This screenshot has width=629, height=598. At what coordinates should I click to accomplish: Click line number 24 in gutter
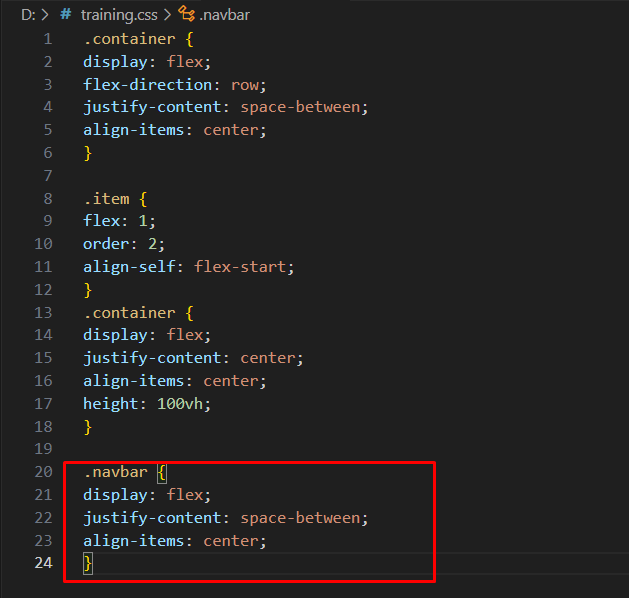(x=43, y=563)
